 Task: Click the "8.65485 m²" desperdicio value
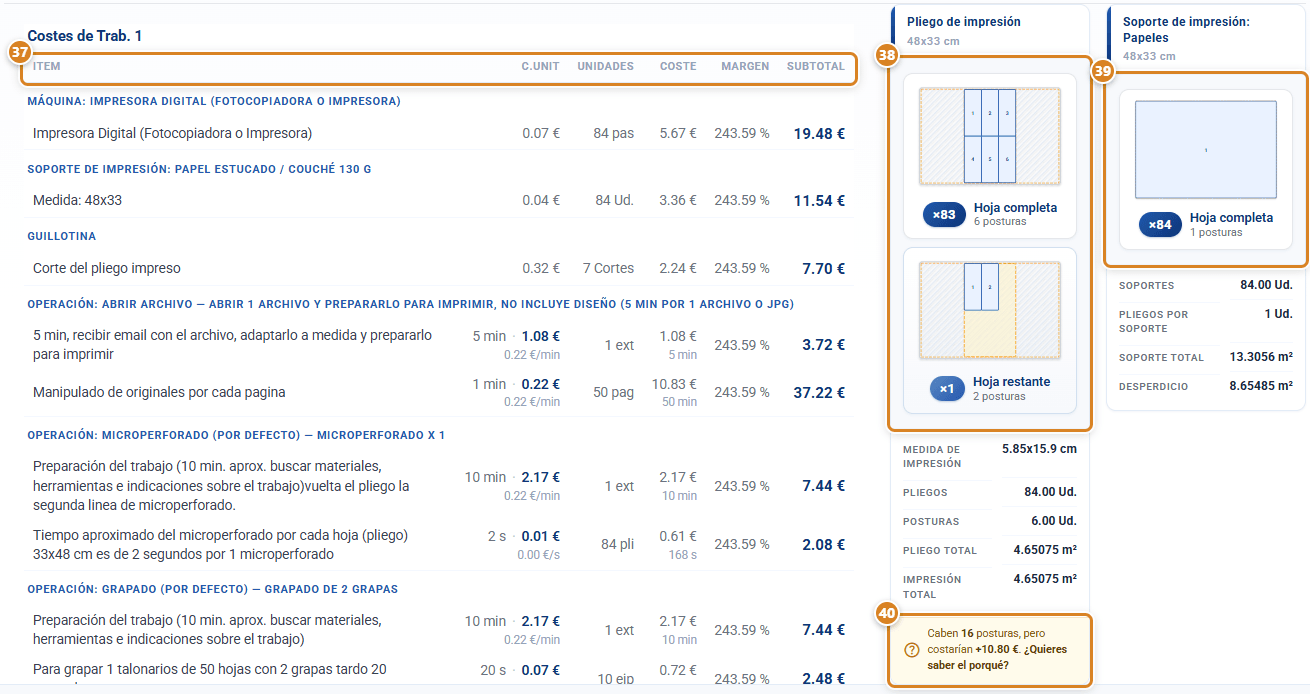[x=1261, y=386]
